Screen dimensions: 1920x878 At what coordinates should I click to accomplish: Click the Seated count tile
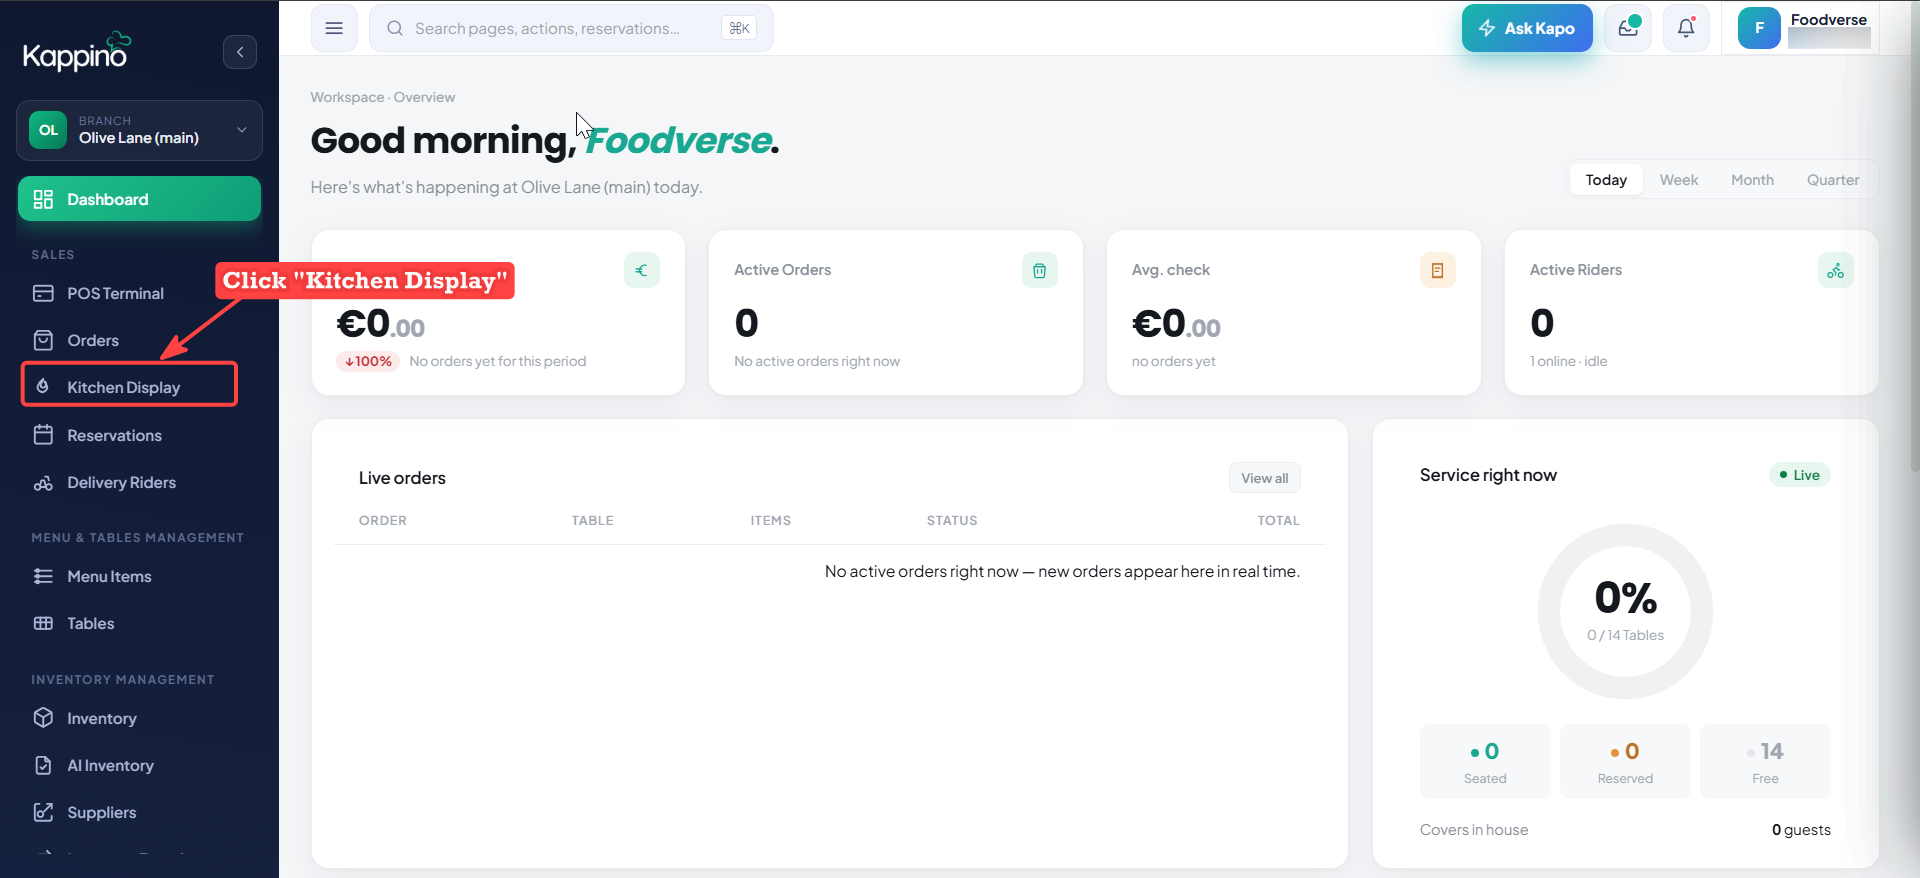pyautogui.click(x=1485, y=761)
